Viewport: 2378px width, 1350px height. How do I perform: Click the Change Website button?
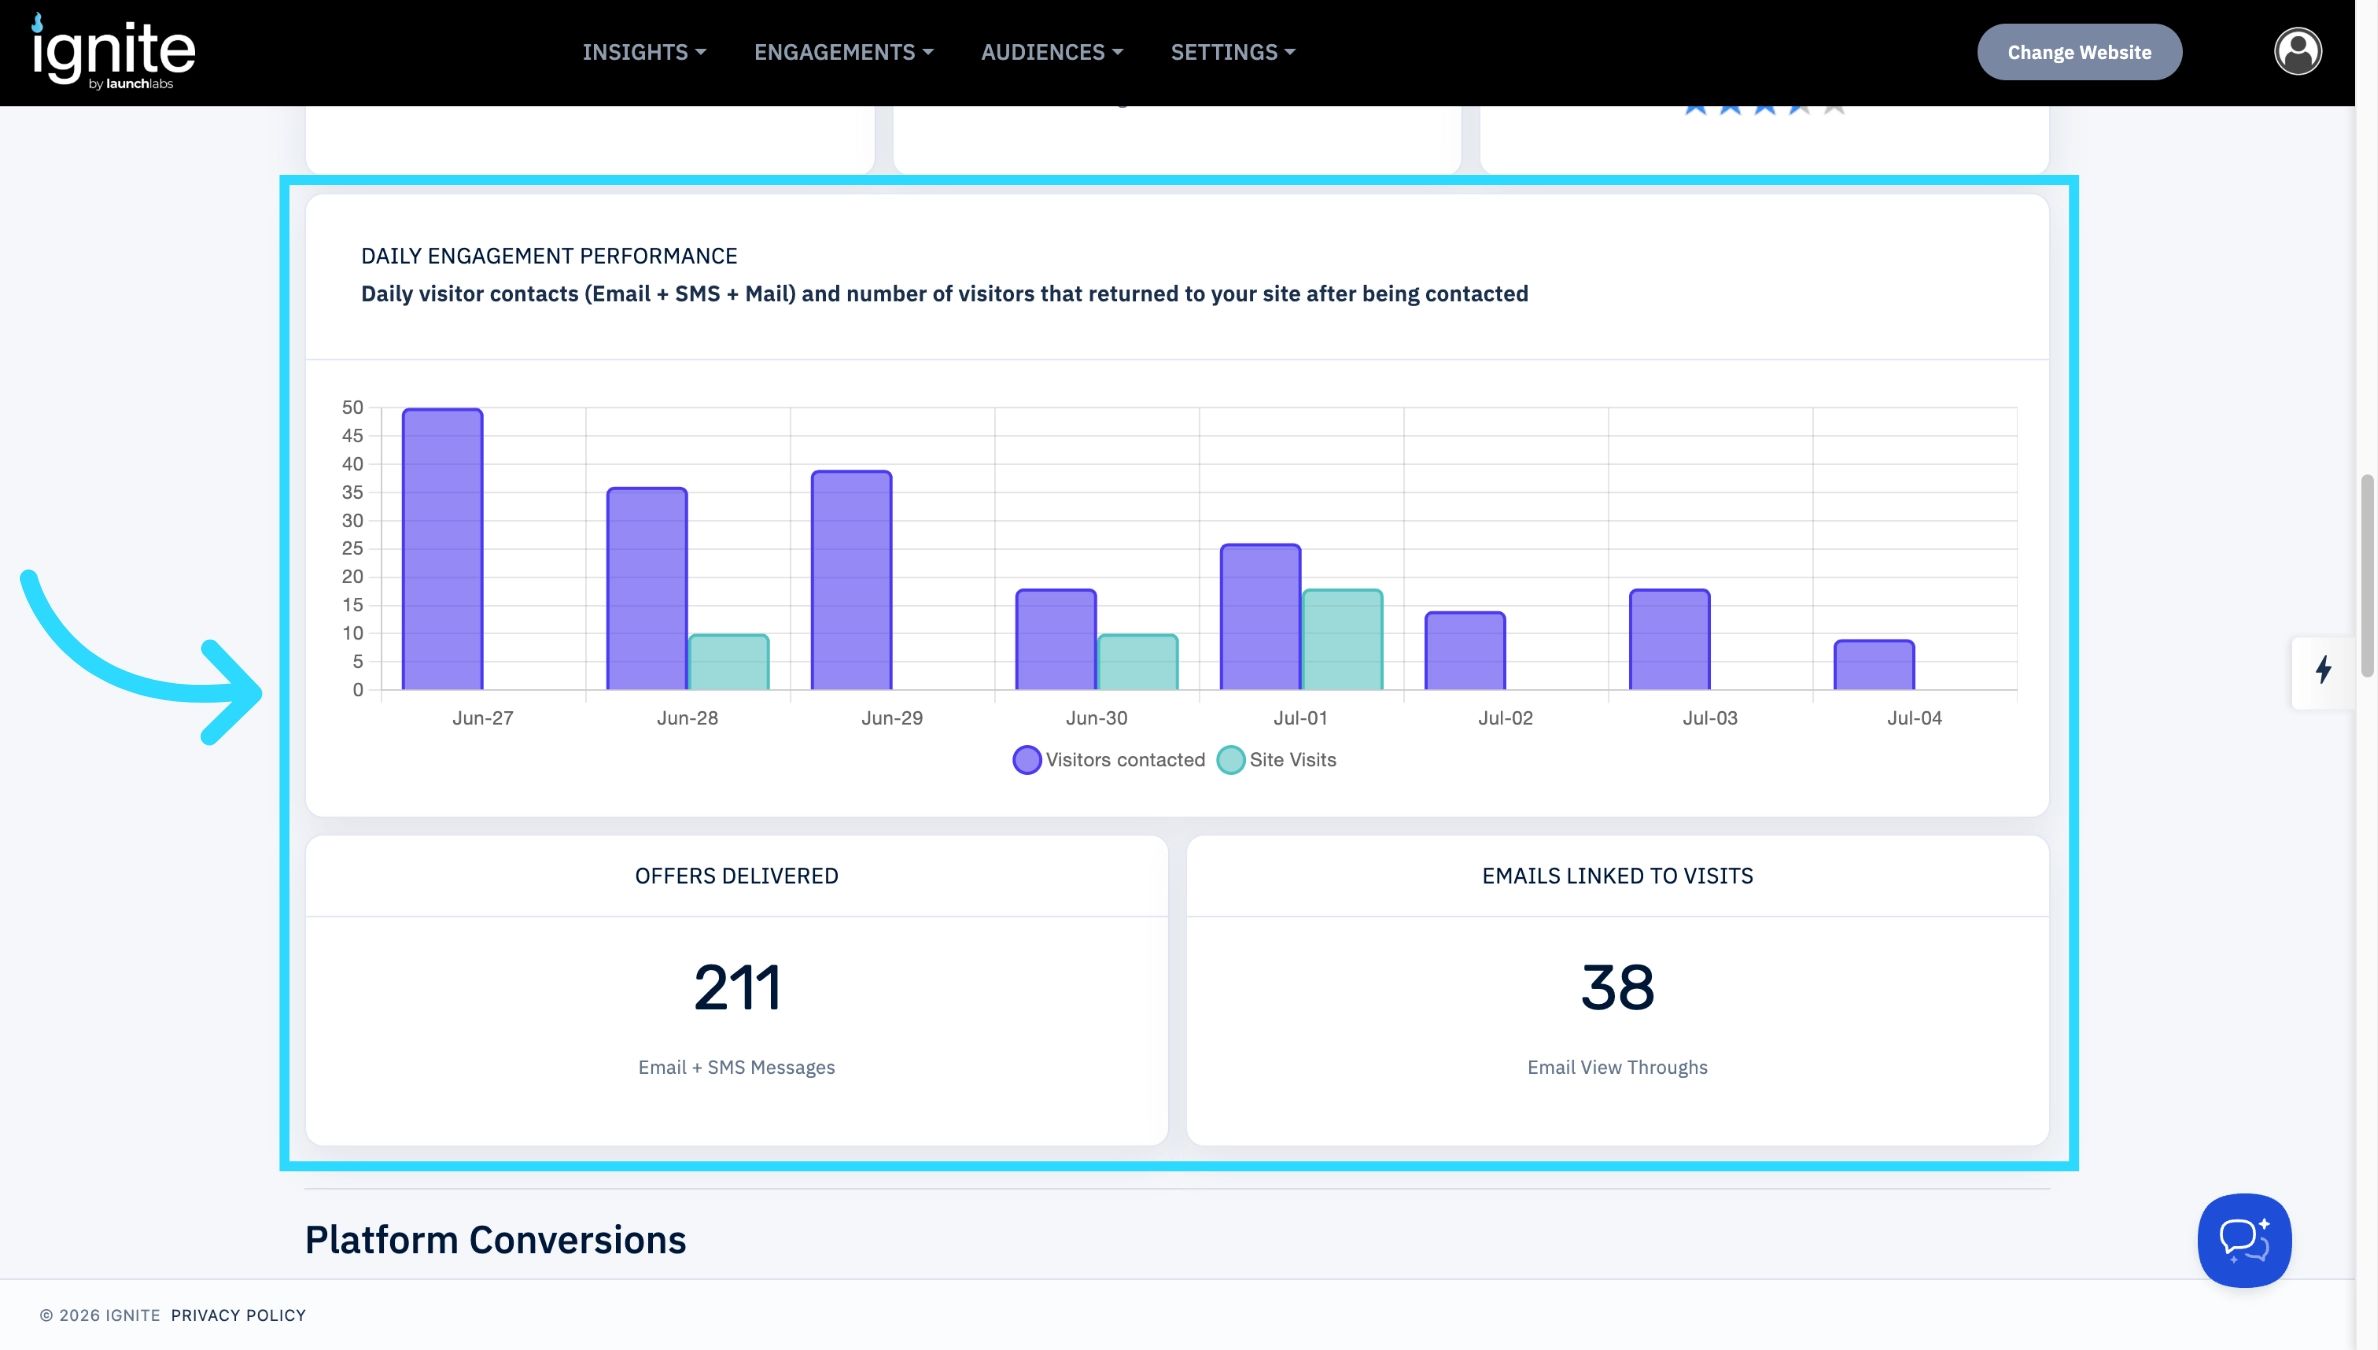2079,52
